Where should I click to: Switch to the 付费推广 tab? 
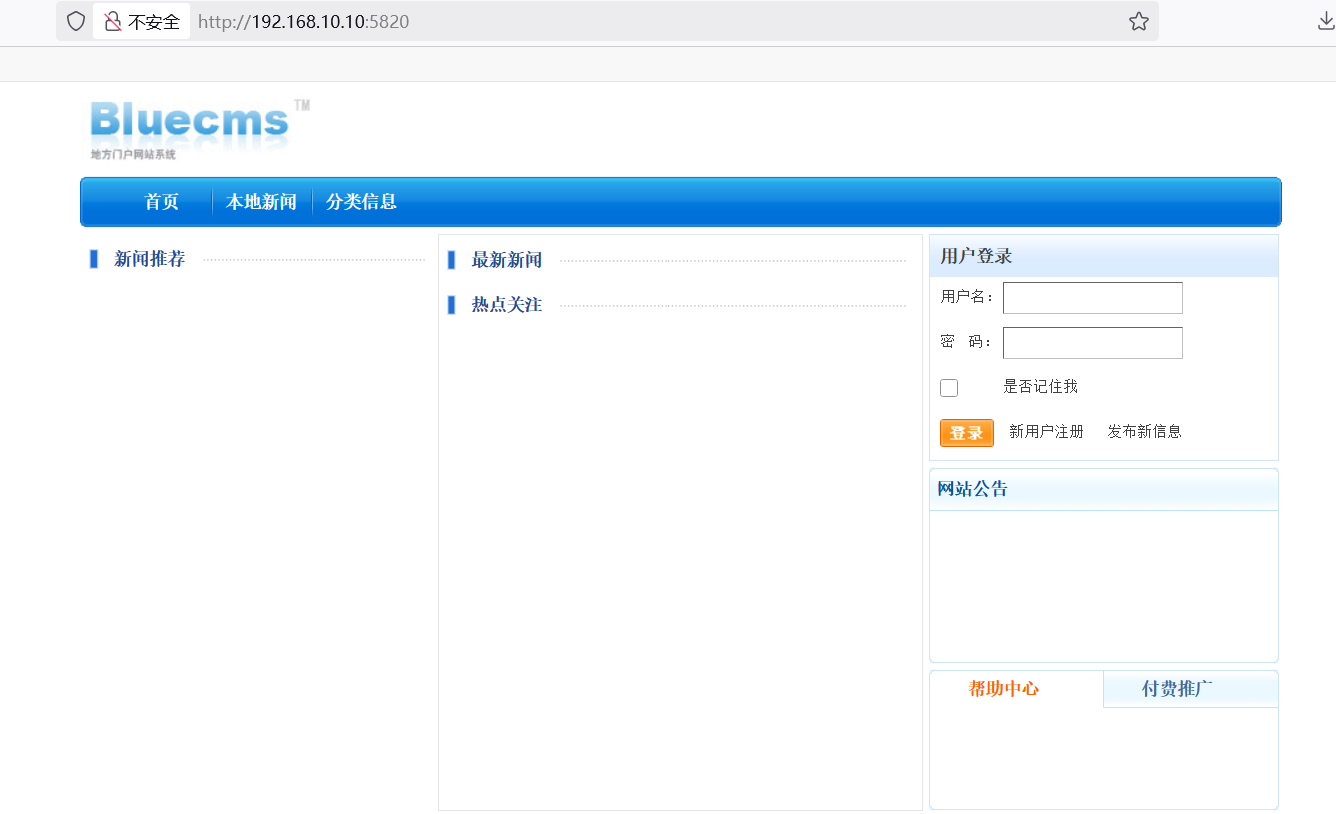tap(1177, 689)
